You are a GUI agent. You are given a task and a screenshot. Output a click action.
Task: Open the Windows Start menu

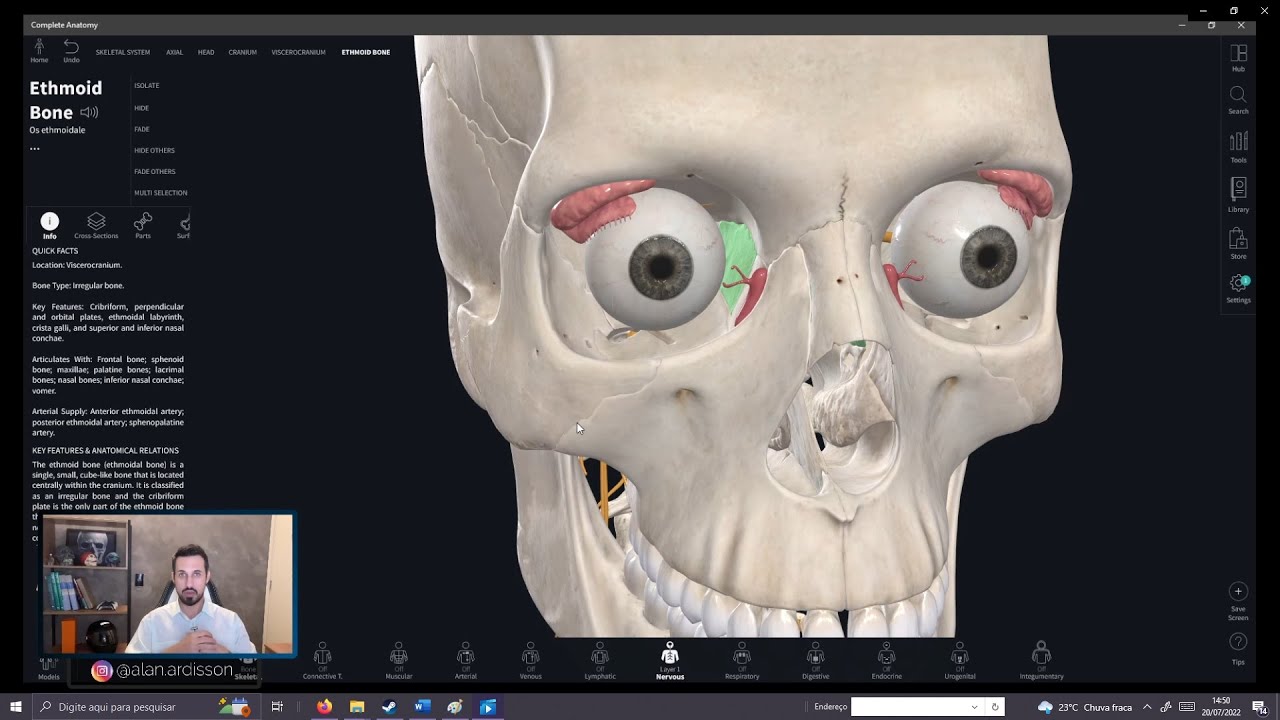pos(15,707)
